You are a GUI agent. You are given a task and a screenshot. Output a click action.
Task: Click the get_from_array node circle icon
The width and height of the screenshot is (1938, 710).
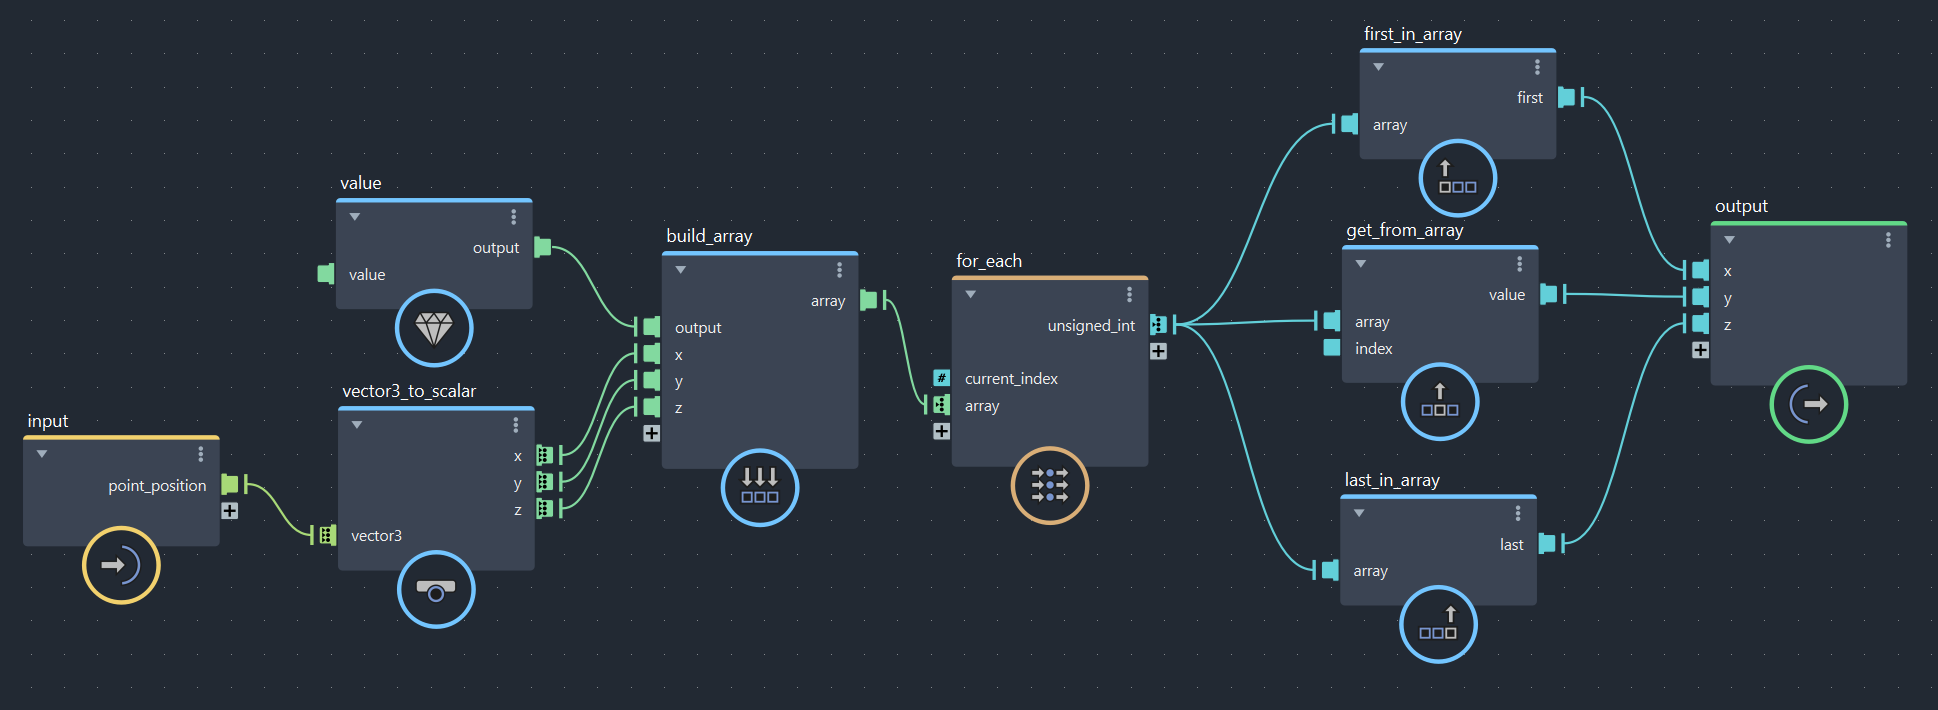tap(1440, 401)
